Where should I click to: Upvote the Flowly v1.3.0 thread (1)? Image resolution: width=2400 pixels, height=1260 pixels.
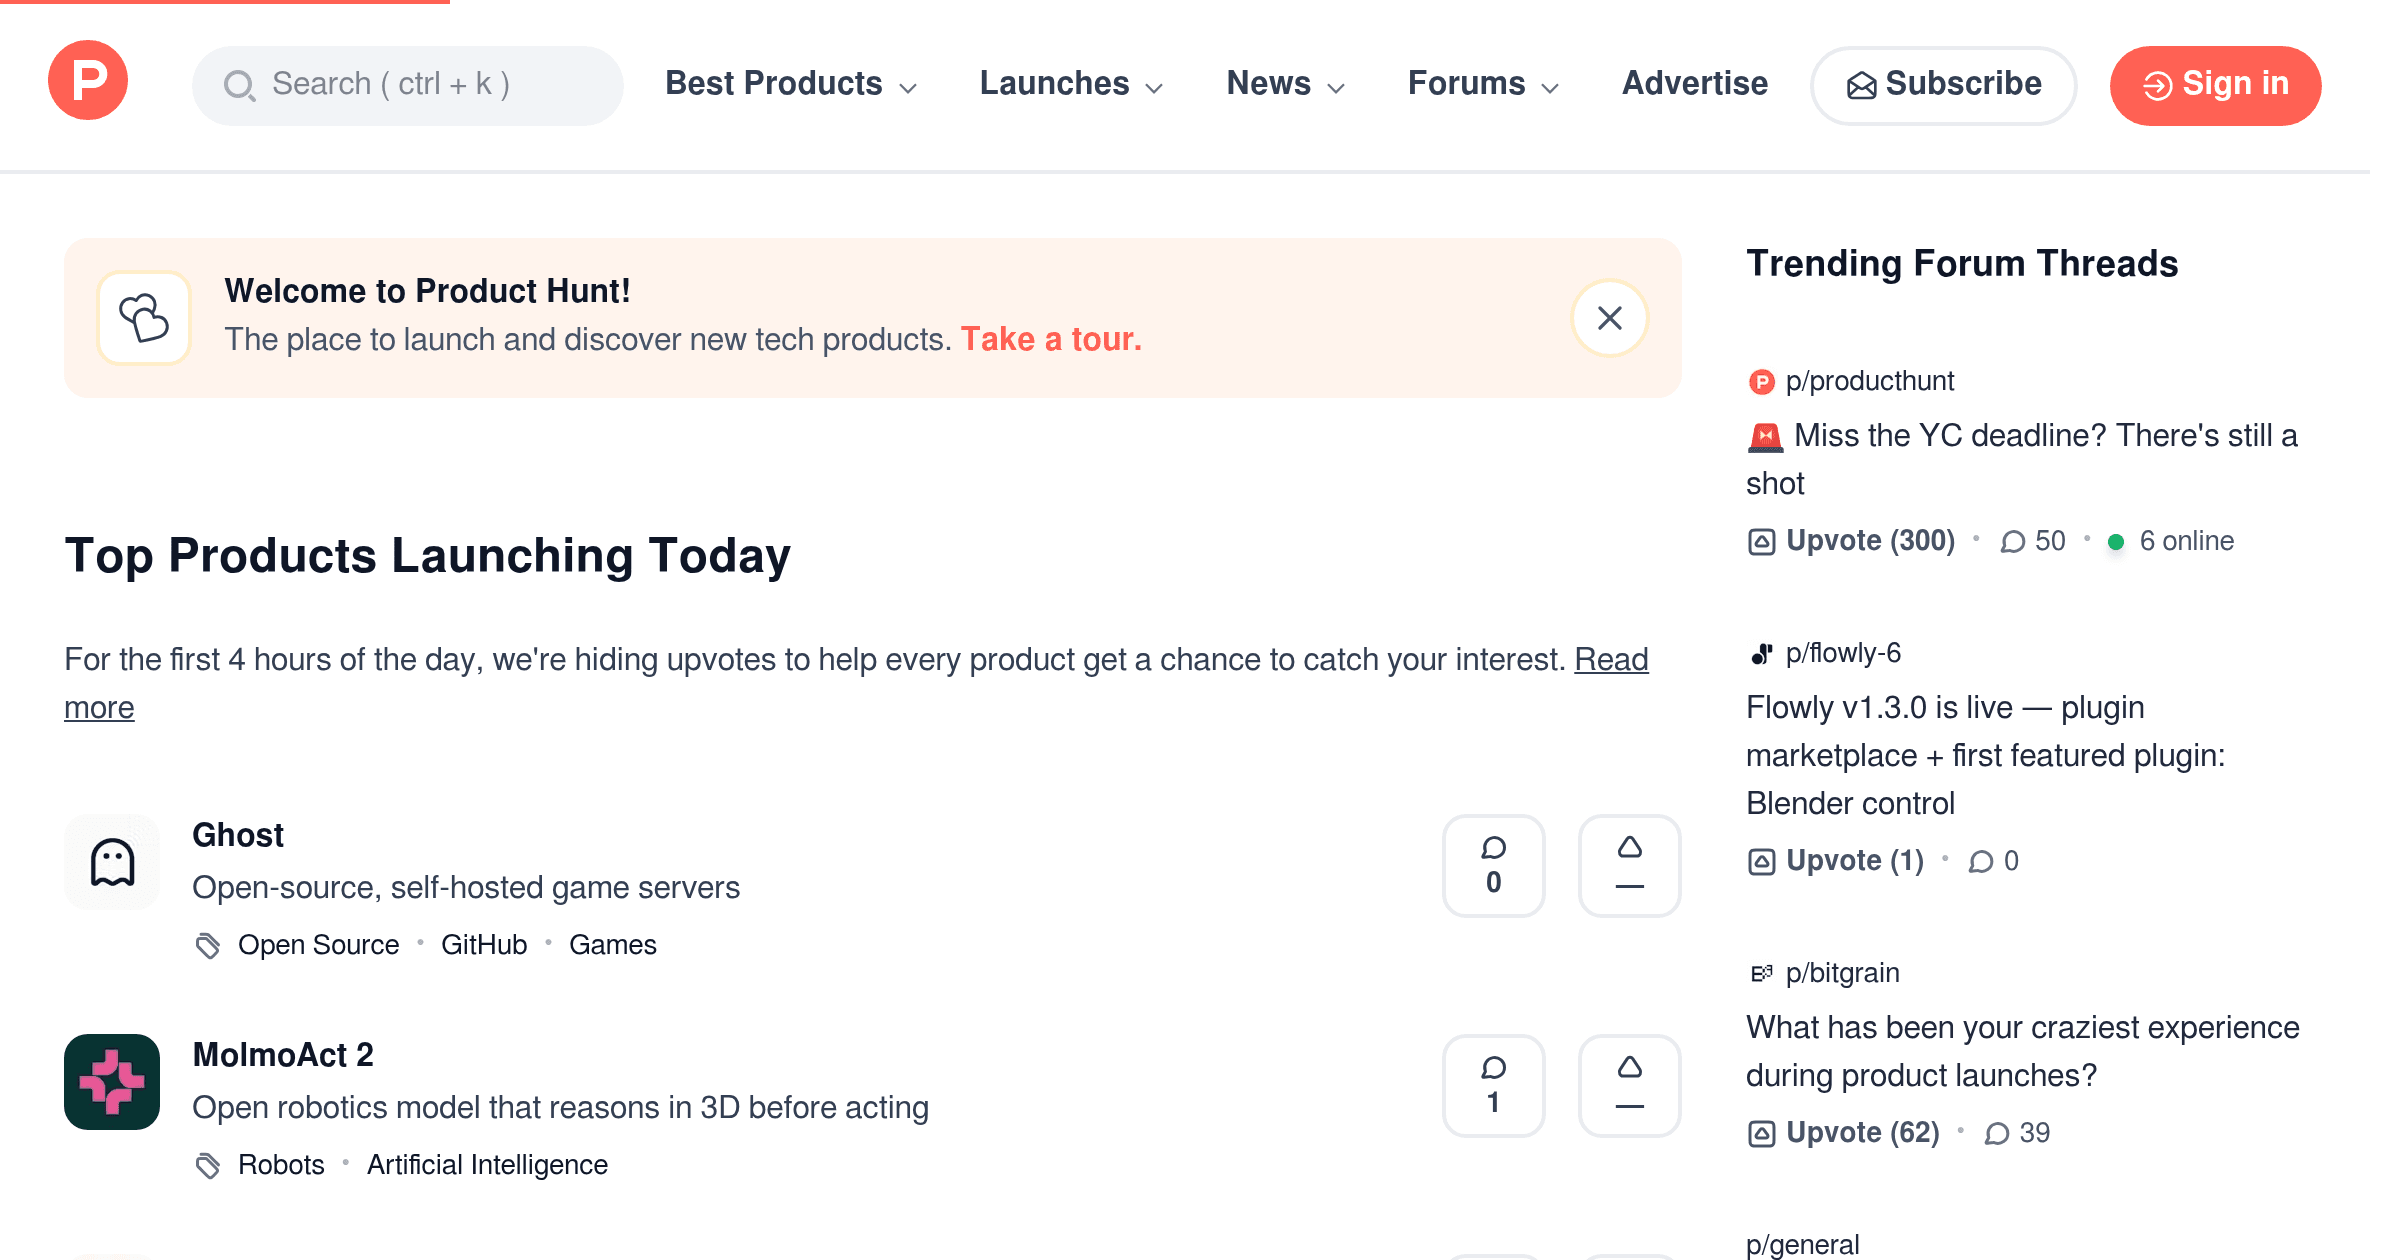[x=1836, y=861]
